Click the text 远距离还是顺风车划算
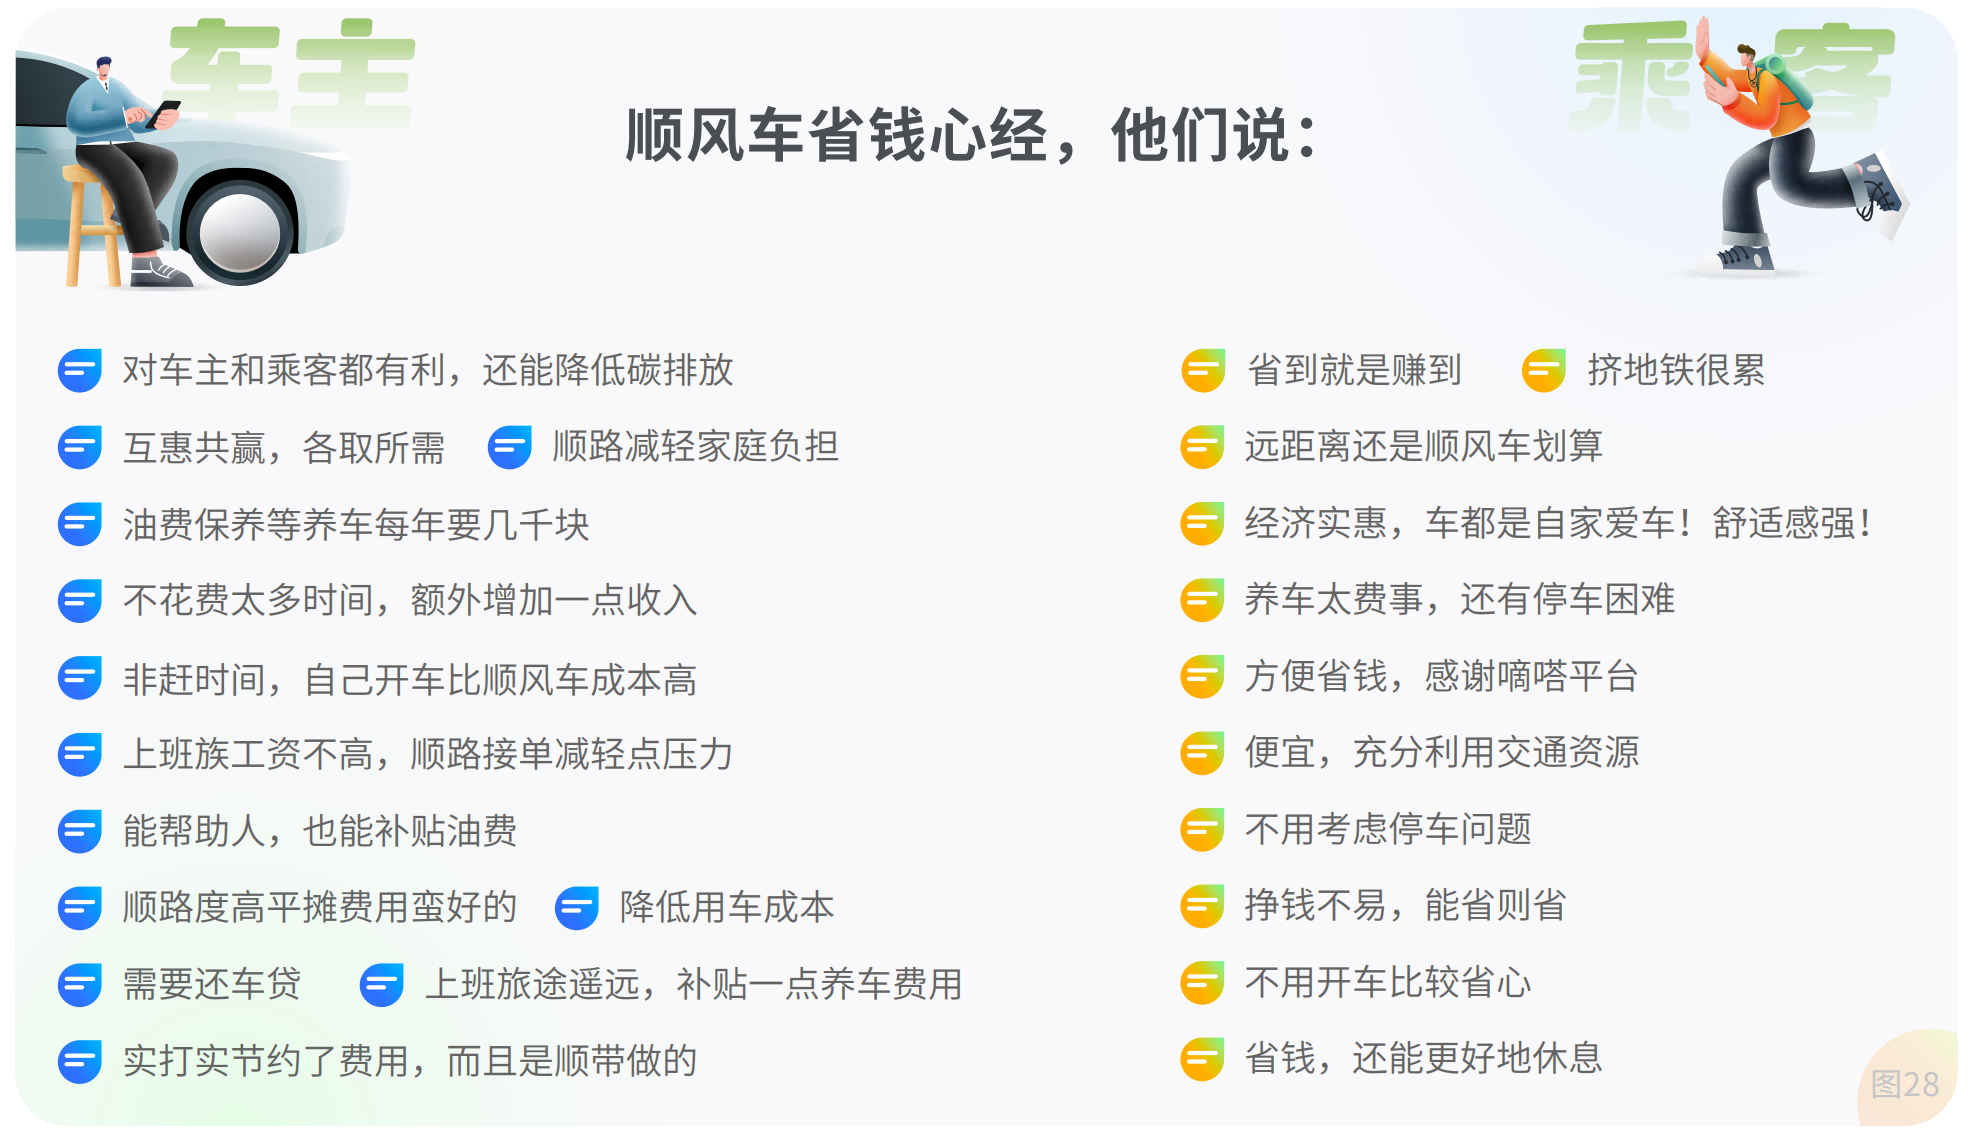This screenshot has height=1136, width=1974. point(1423,446)
